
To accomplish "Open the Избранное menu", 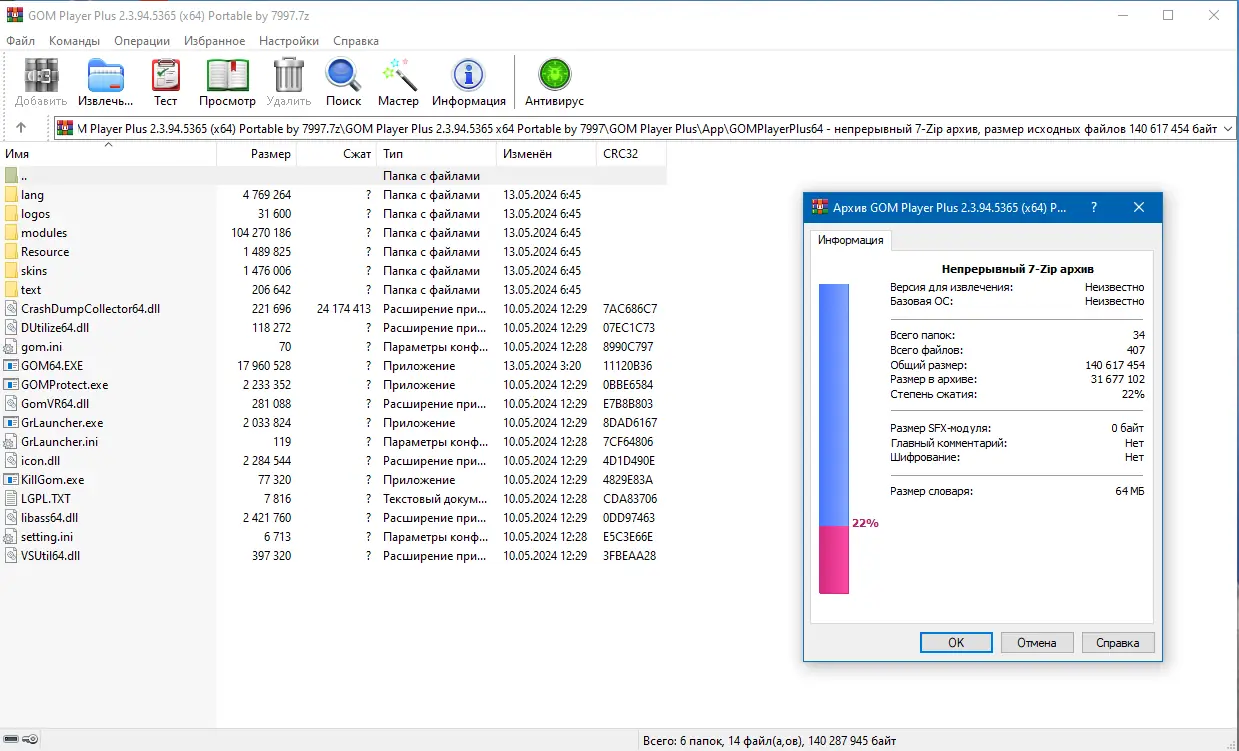I will [x=215, y=41].
